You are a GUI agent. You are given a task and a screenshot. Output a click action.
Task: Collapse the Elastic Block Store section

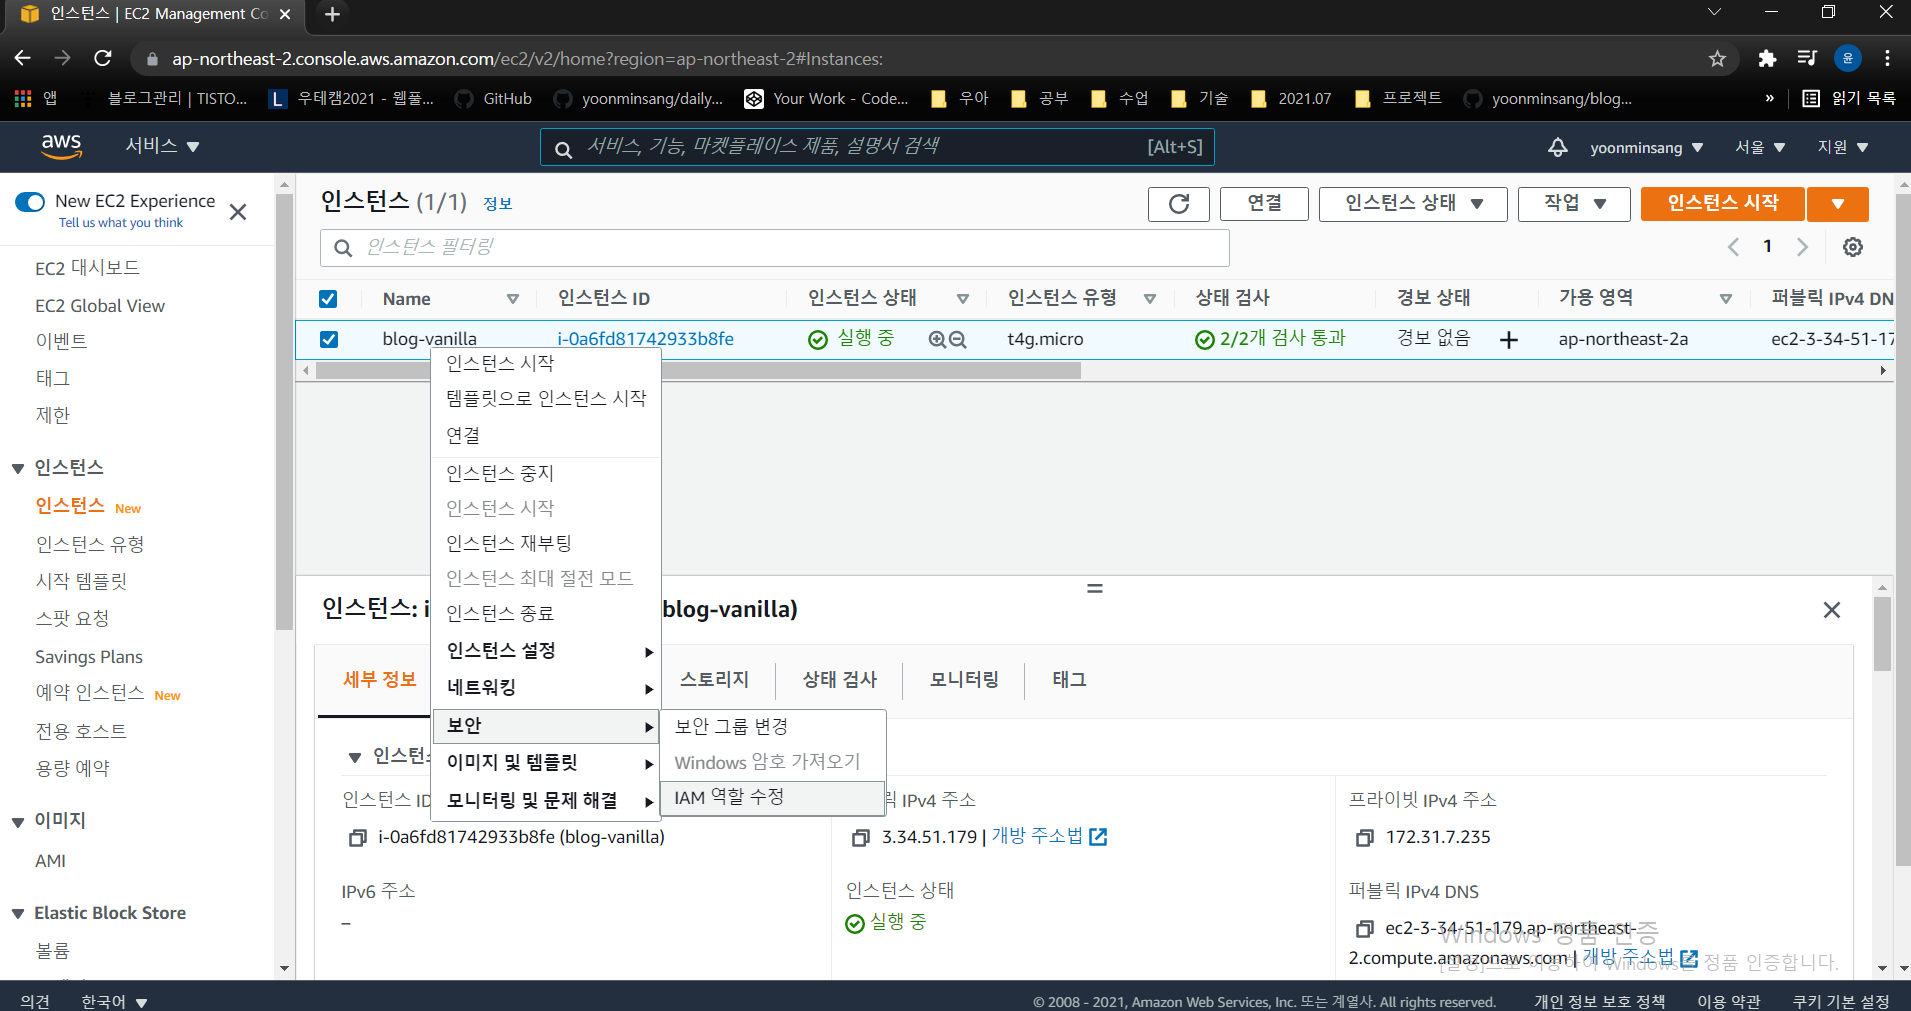click(18, 914)
